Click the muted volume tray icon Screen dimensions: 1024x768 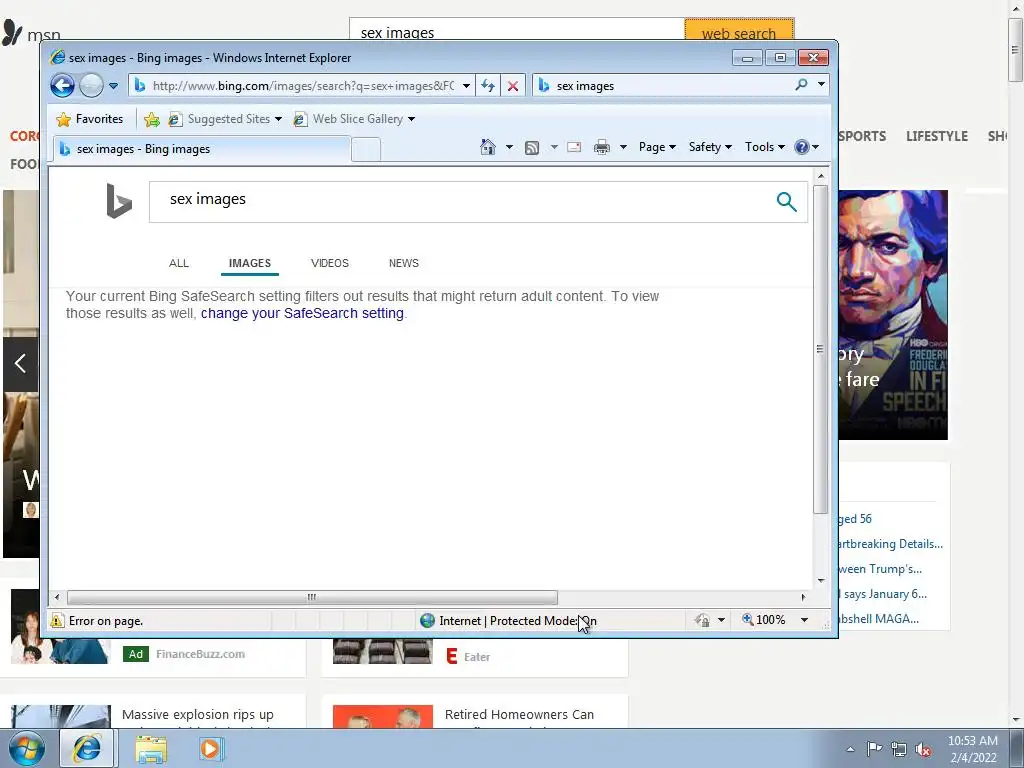coord(923,750)
